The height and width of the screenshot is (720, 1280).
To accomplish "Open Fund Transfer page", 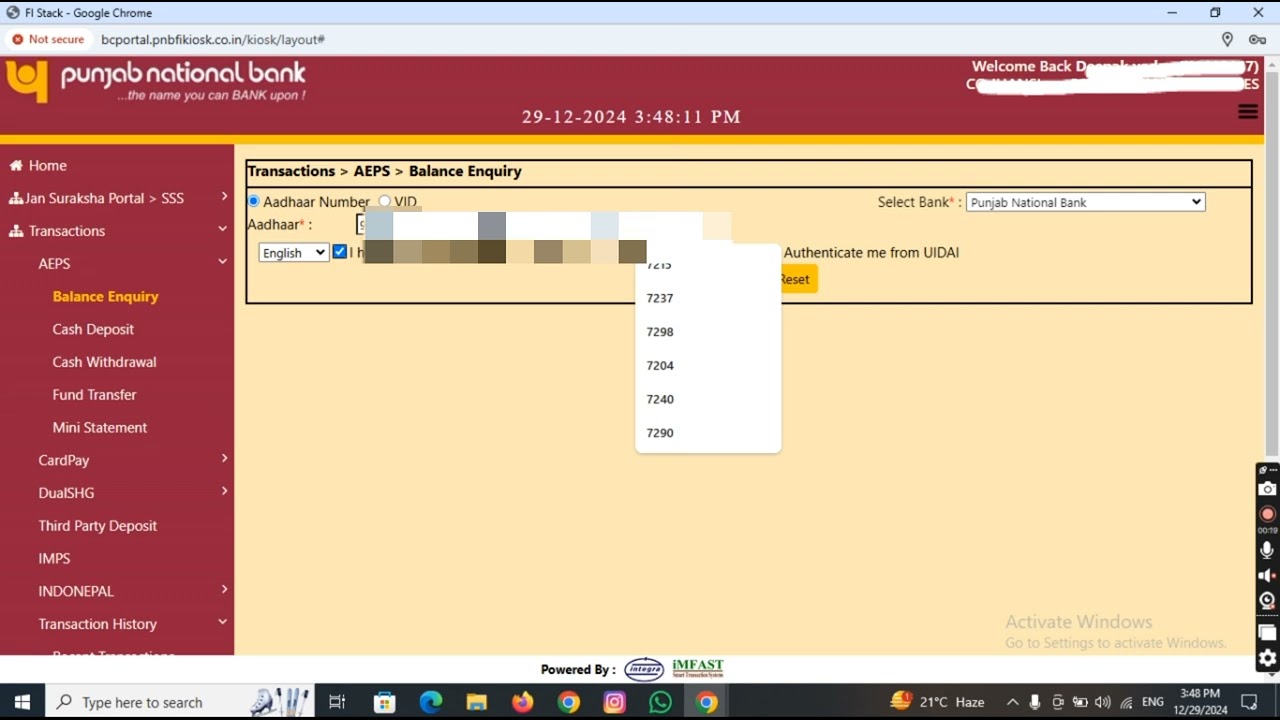I will pos(94,395).
